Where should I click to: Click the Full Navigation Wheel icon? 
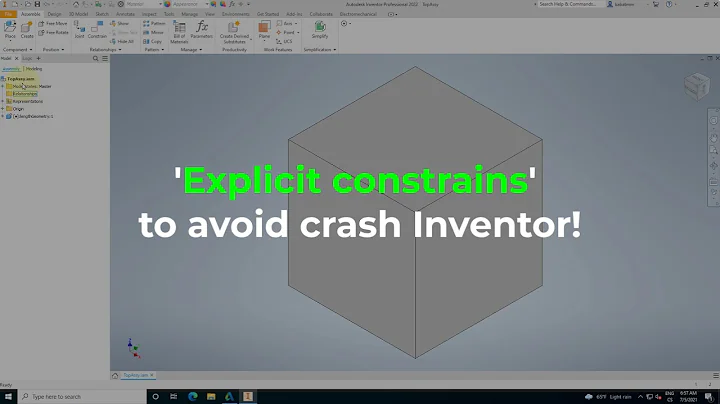[714, 121]
